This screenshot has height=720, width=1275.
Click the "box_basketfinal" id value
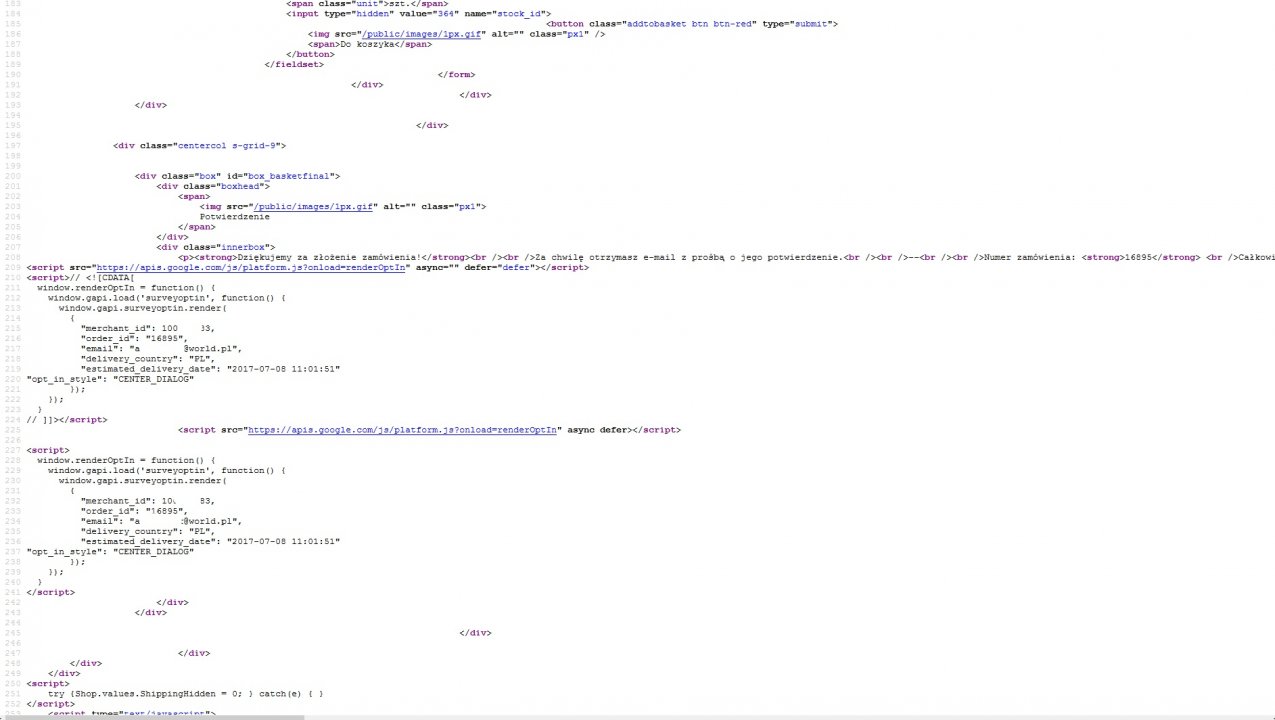point(288,176)
